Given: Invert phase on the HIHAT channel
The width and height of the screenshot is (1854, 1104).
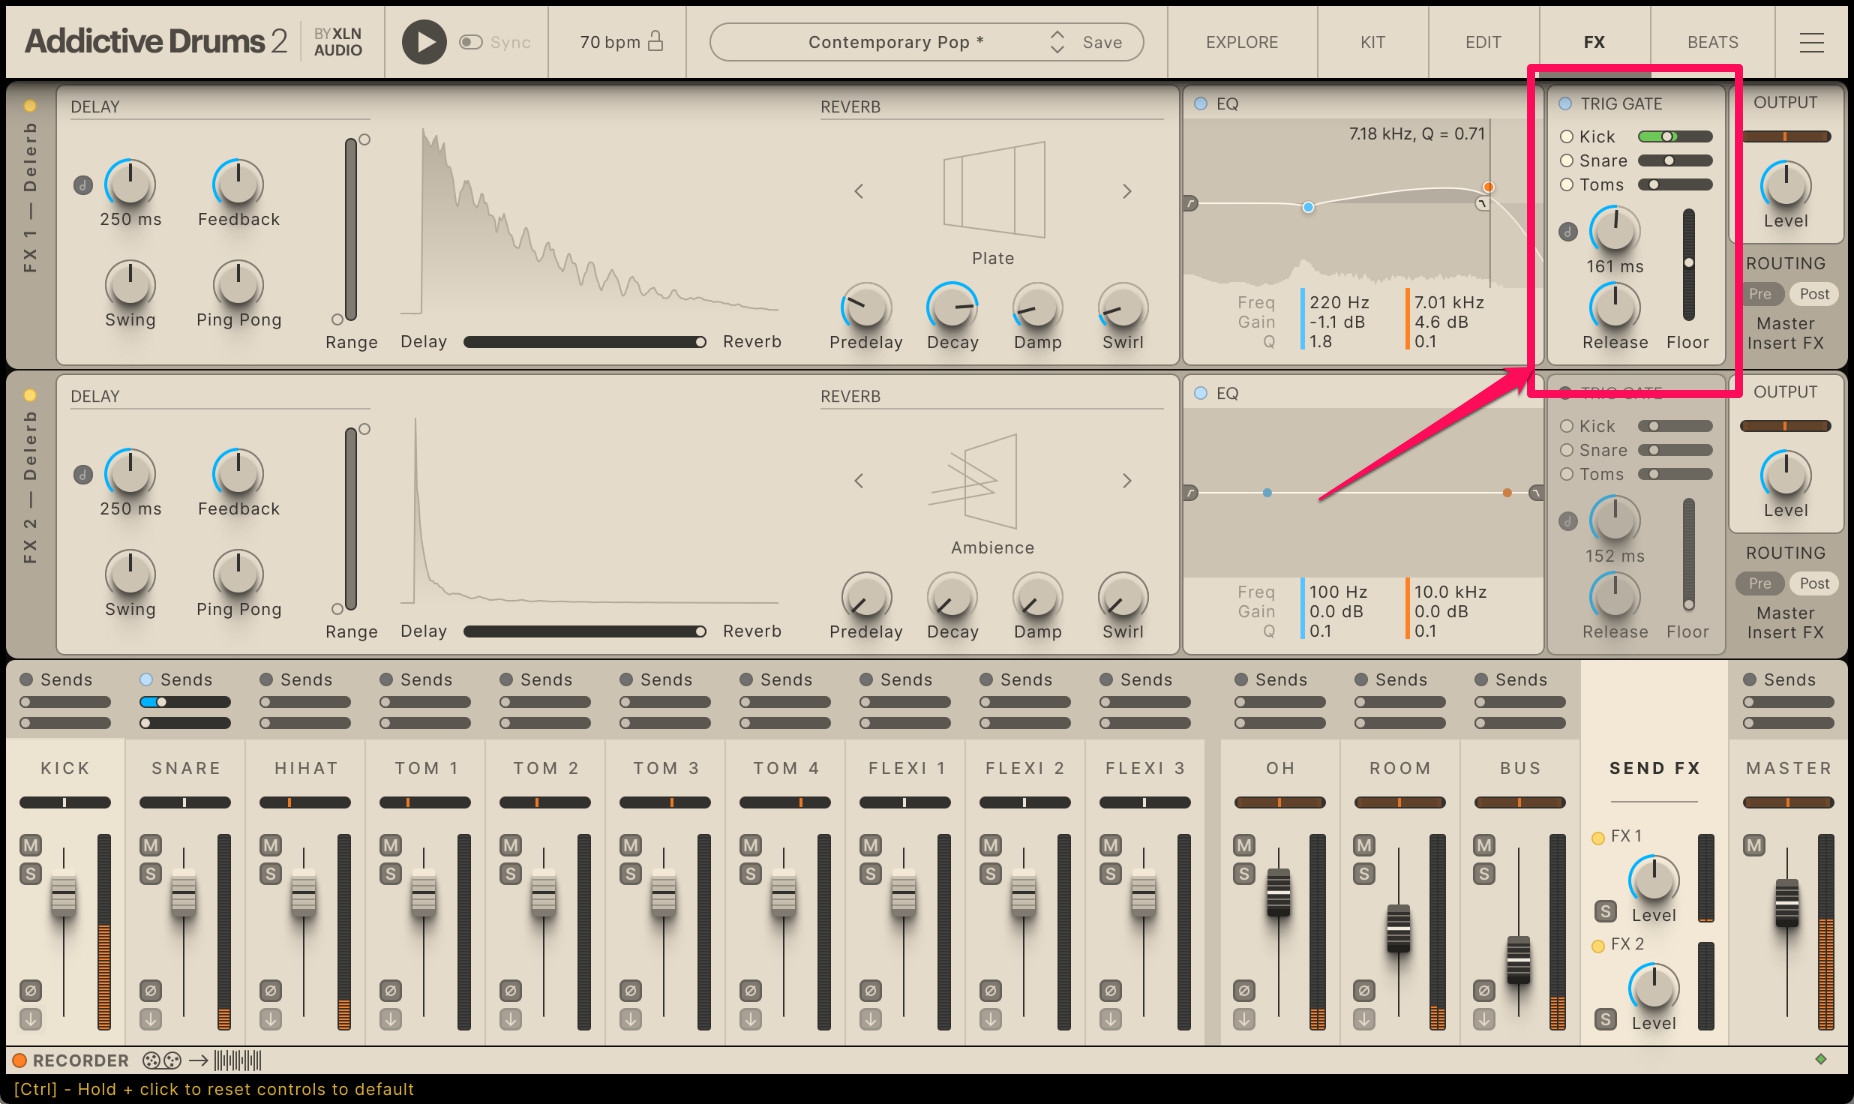Looking at the screenshot, I should (x=270, y=991).
